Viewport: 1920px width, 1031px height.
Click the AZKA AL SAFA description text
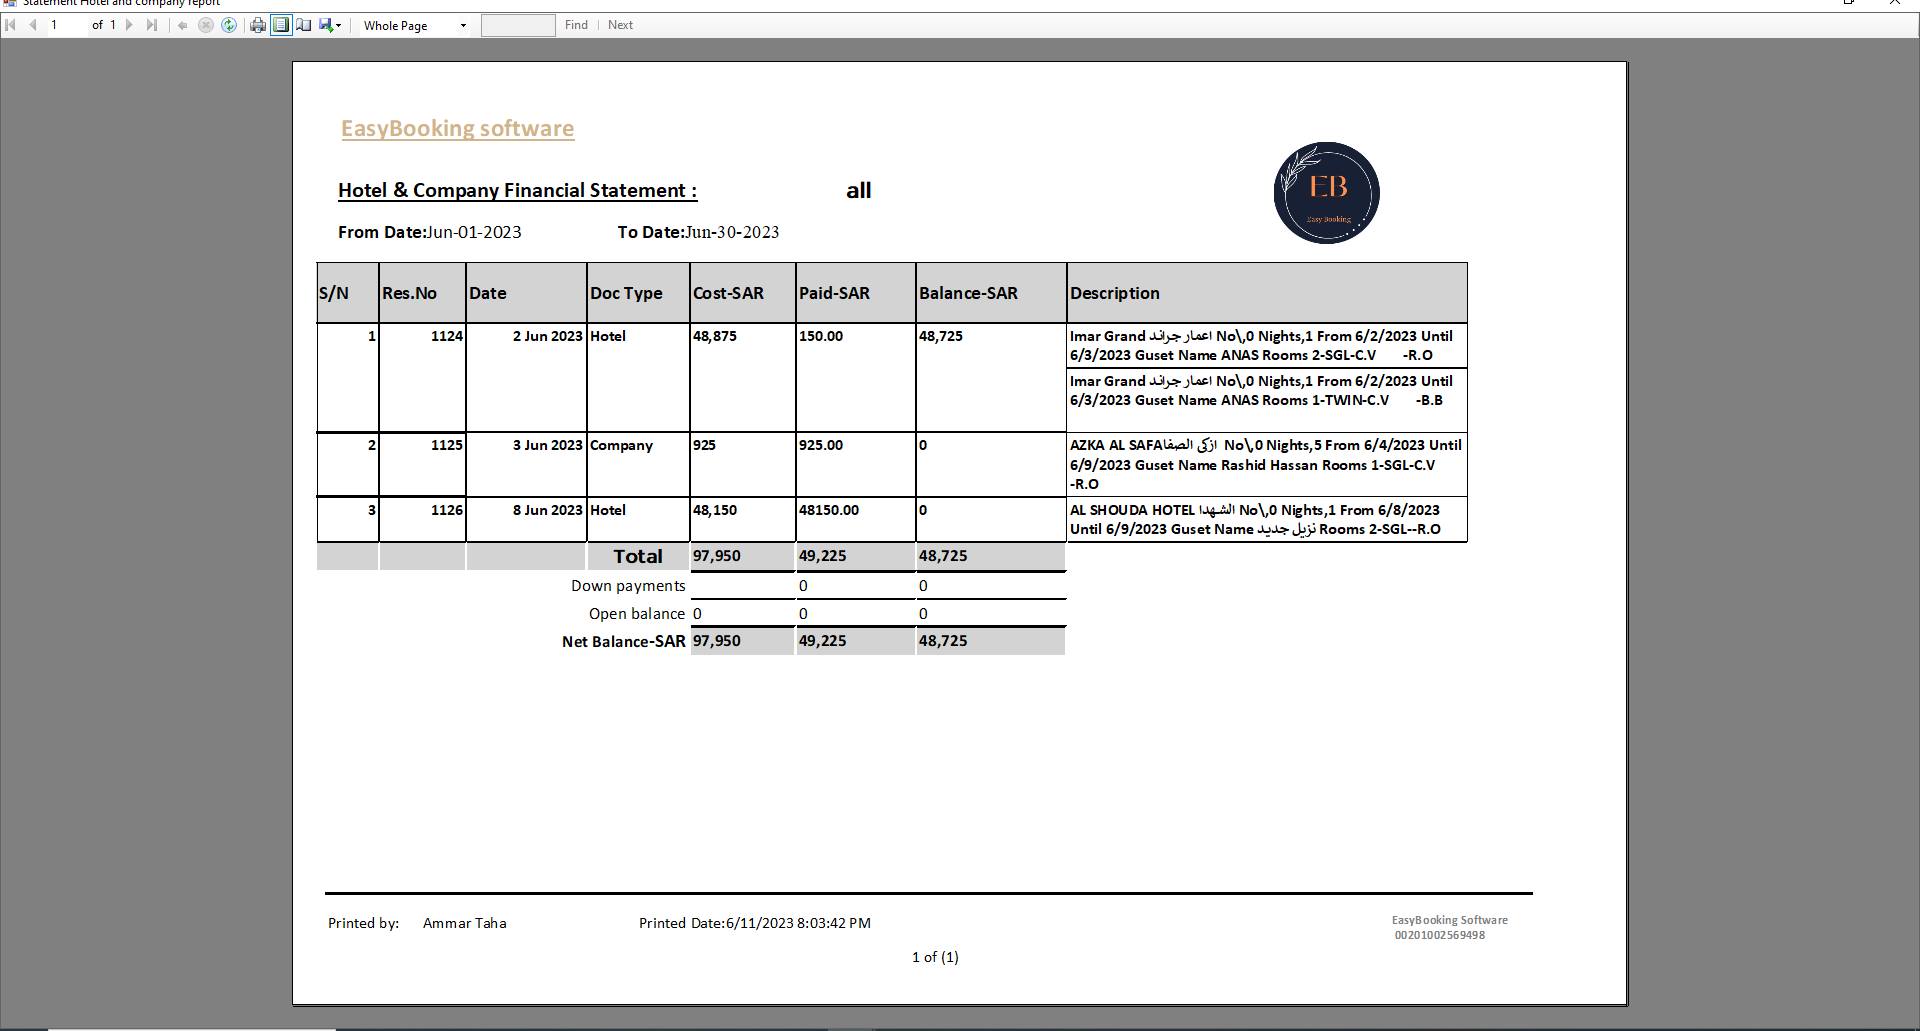click(1266, 464)
